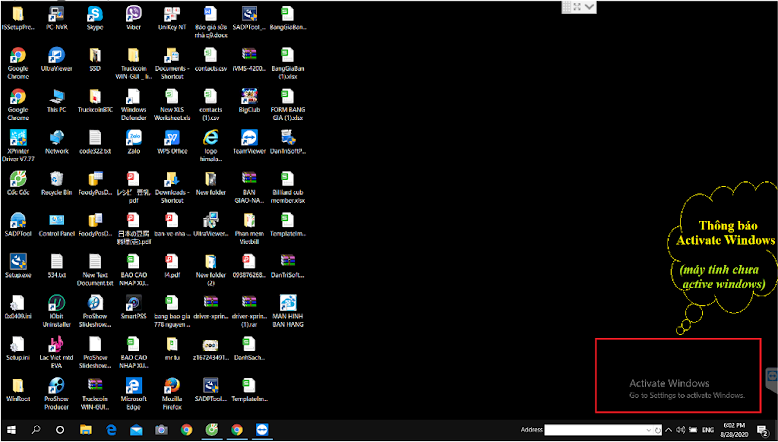Select the Setup.ini file
The width and height of the screenshot is (778, 442).
point(18,348)
